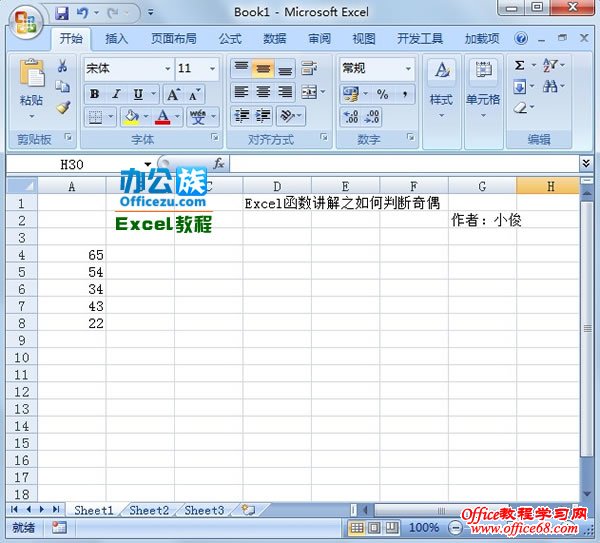Image resolution: width=600 pixels, height=543 pixels.
Task: Center text horizontally
Action: (263, 92)
